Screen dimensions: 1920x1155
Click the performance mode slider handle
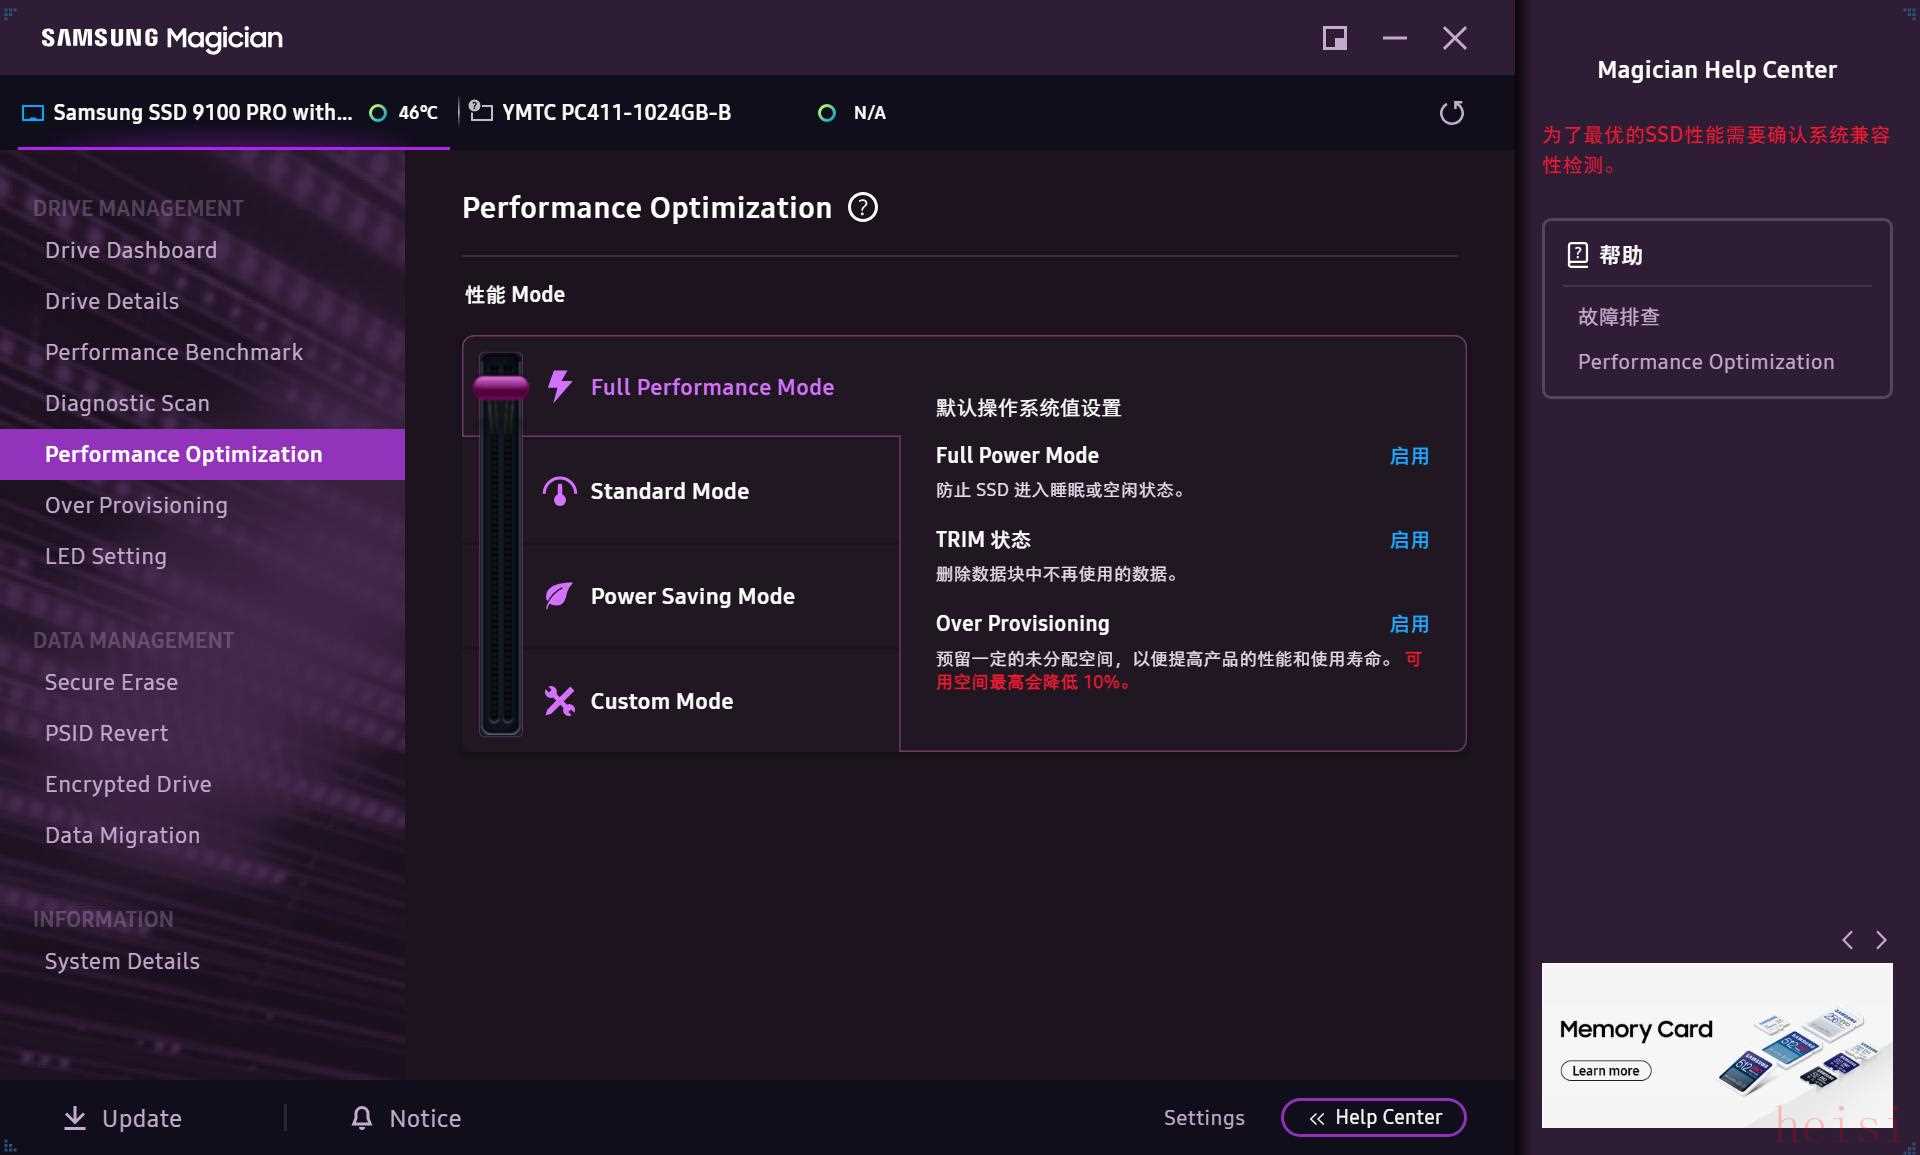[501, 387]
